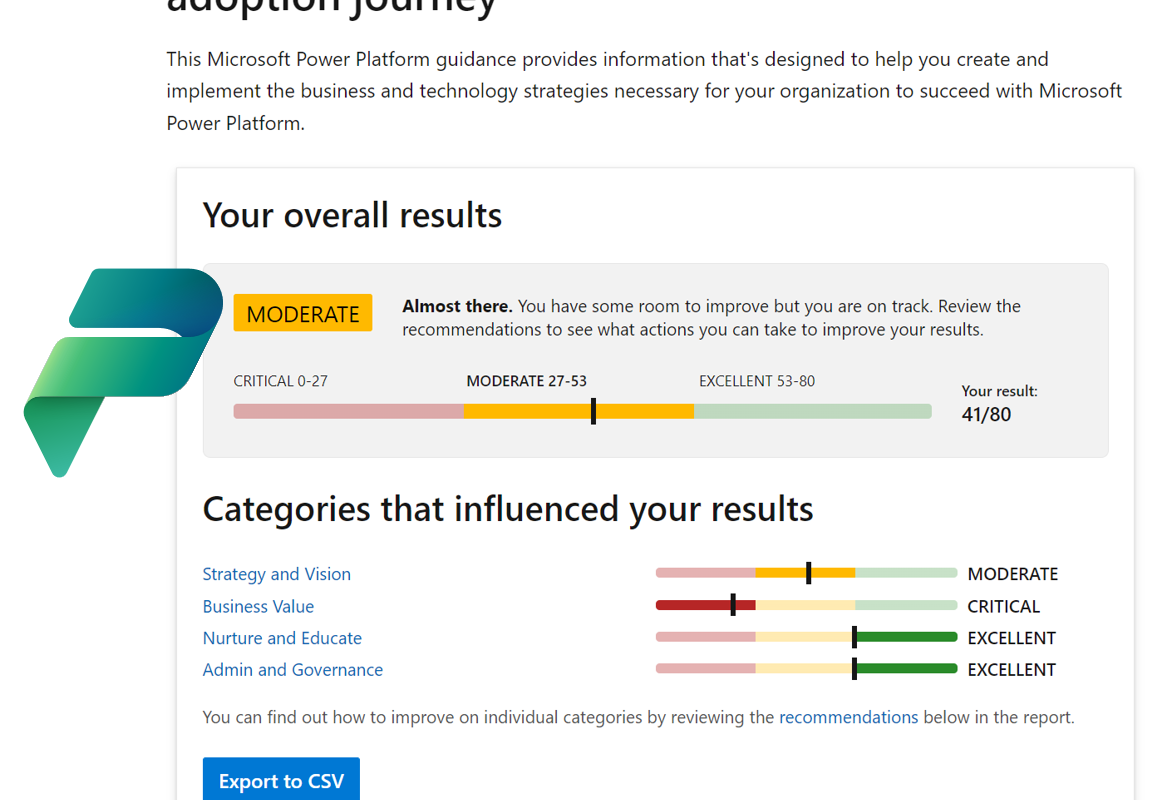Click the Strategy and Vision bar marker
Viewport: 1164px width, 800px height.
click(x=808, y=573)
